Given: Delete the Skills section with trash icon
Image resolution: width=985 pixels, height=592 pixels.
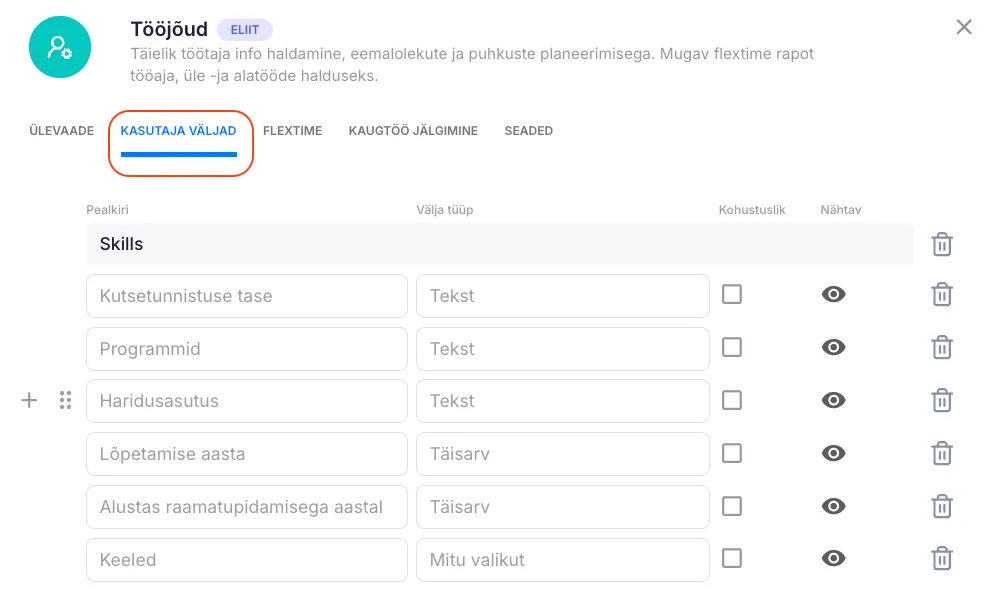Looking at the screenshot, I should [941, 245].
